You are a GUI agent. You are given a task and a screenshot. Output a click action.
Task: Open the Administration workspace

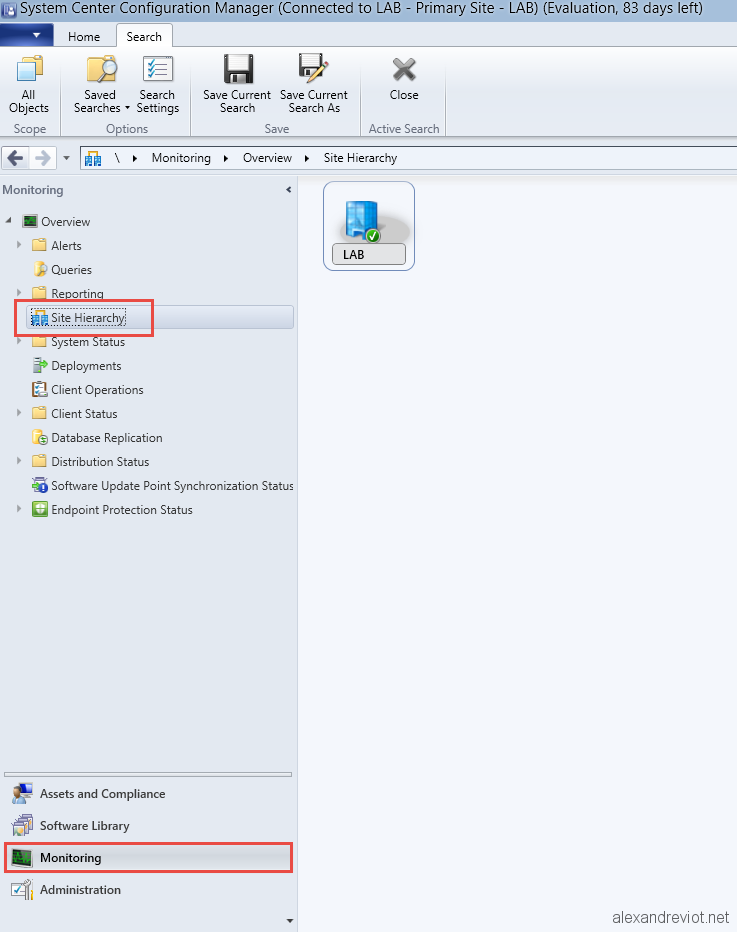pos(149,890)
